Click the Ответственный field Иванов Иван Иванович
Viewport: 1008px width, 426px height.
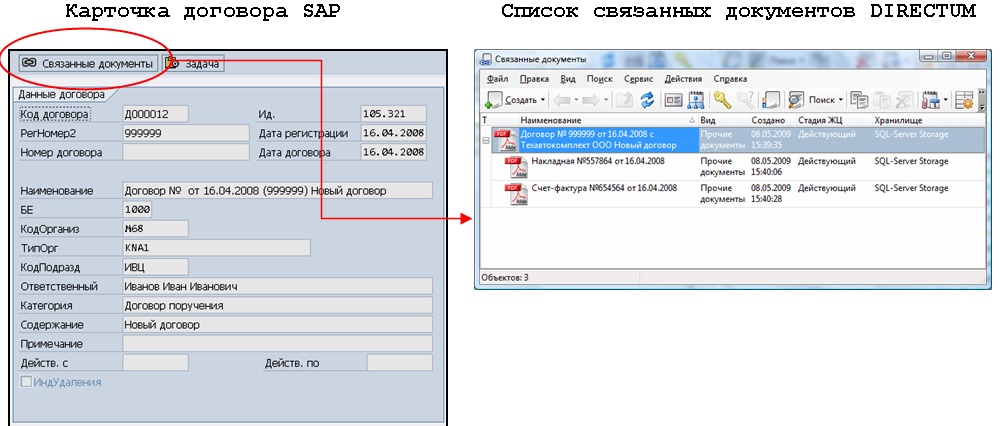point(277,287)
